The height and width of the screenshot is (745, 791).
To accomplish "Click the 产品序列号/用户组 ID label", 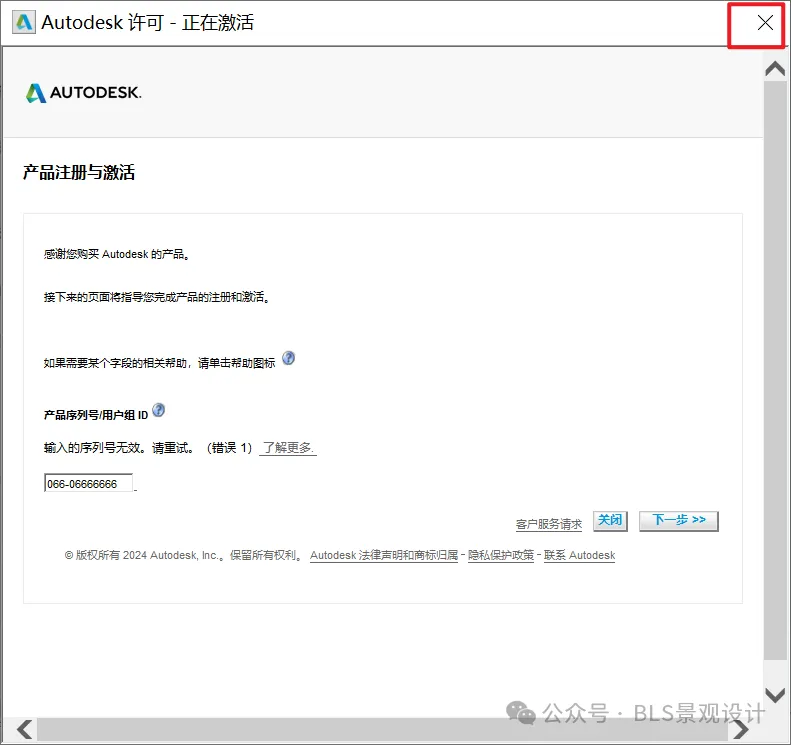I will tap(96, 415).
